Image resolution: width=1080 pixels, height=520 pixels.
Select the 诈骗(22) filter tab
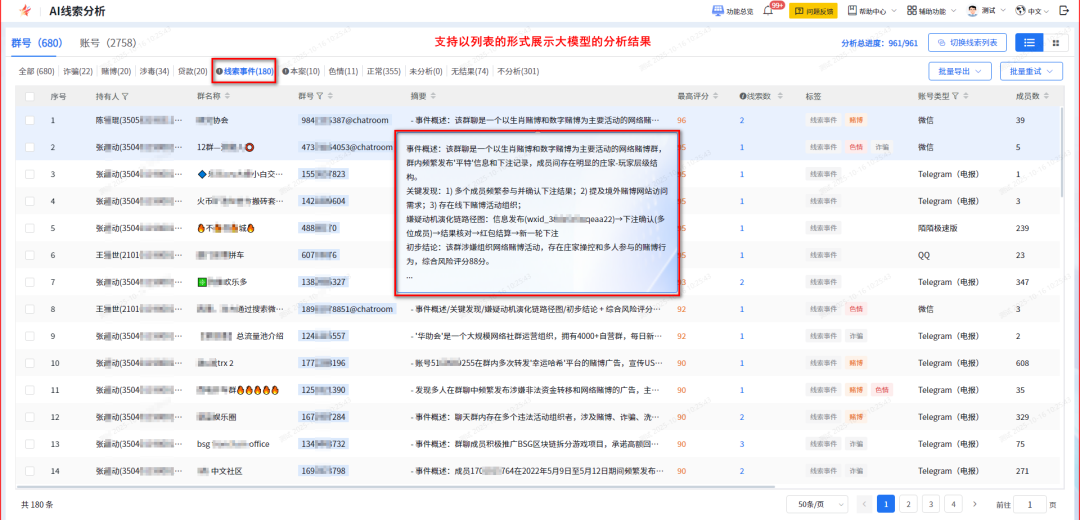[78, 71]
